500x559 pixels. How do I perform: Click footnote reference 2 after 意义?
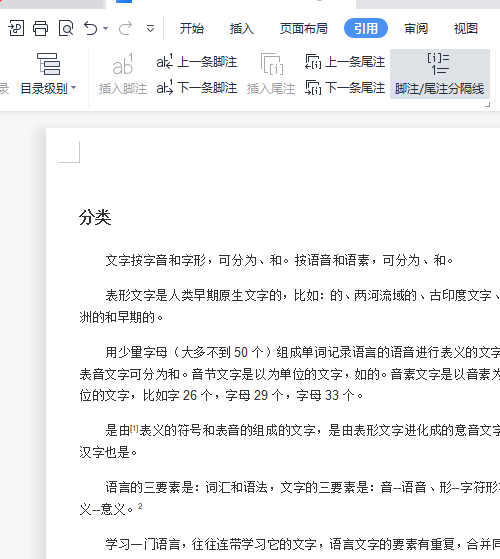click(140, 506)
